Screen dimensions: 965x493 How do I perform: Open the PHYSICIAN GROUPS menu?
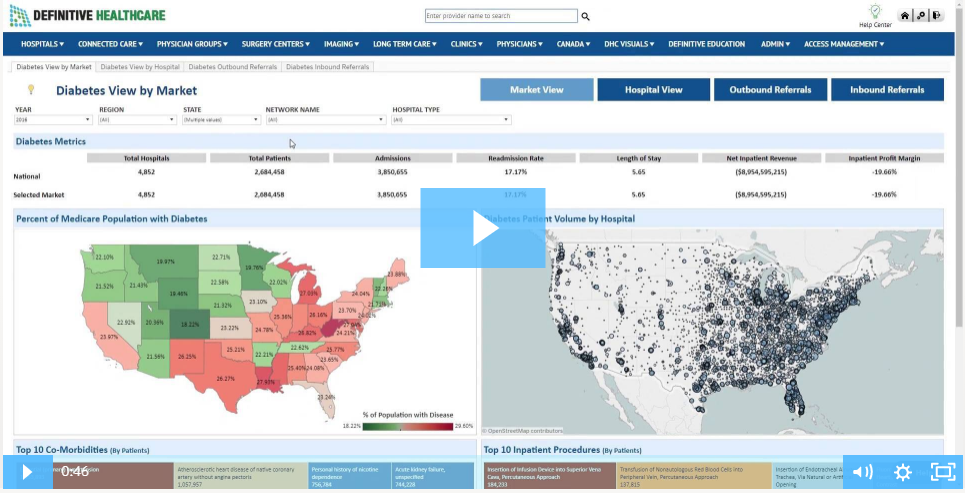(x=192, y=44)
